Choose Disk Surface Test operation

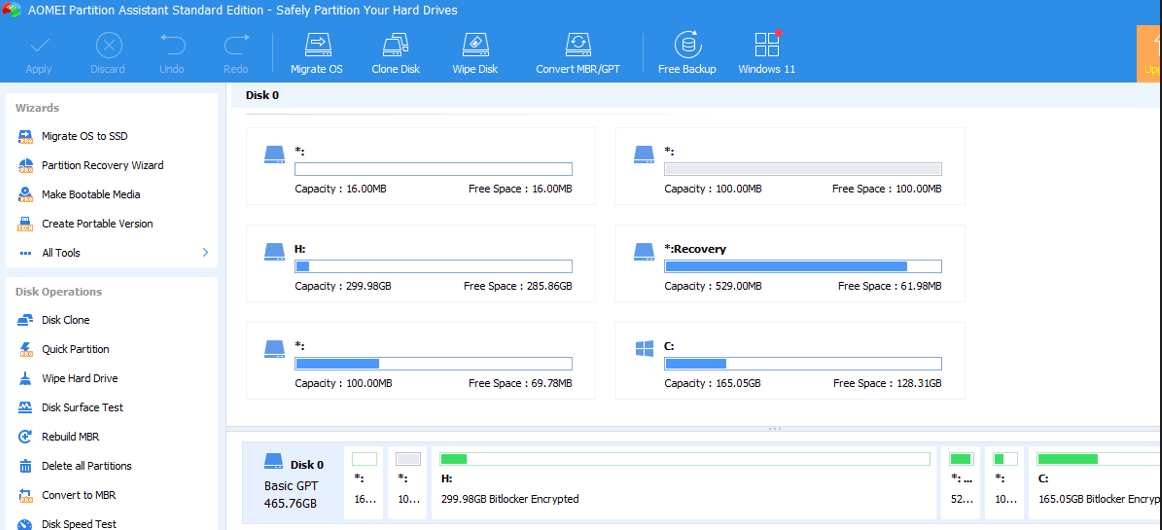[82, 407]
